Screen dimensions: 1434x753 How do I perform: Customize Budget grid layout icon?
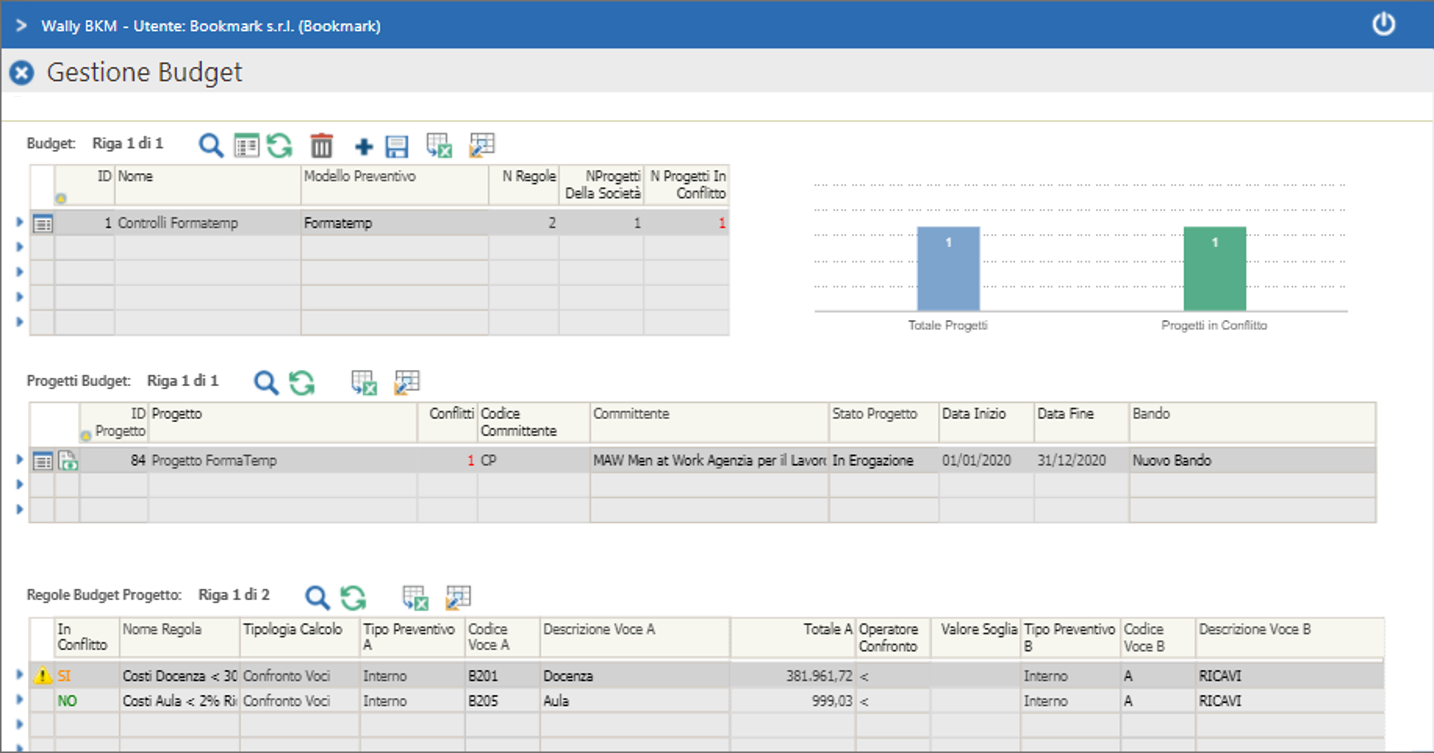482,146
